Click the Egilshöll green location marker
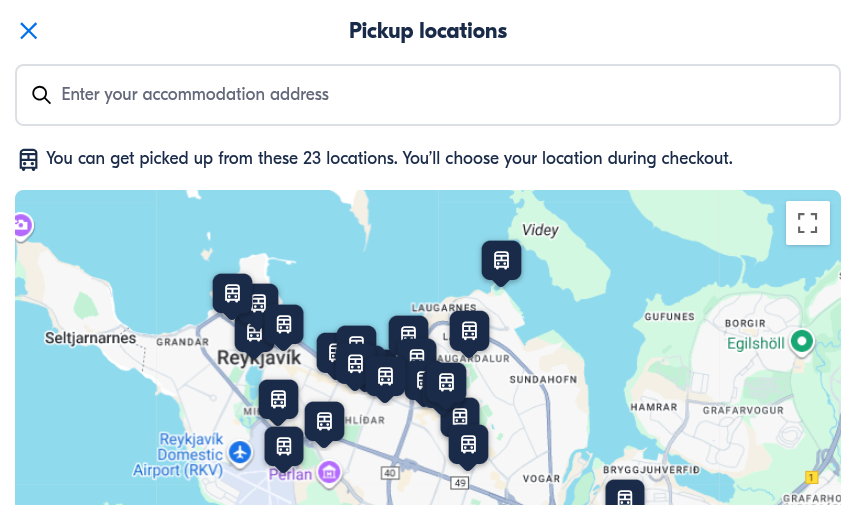The width and height of the screenshot is (861, 526). pos(800,342)
